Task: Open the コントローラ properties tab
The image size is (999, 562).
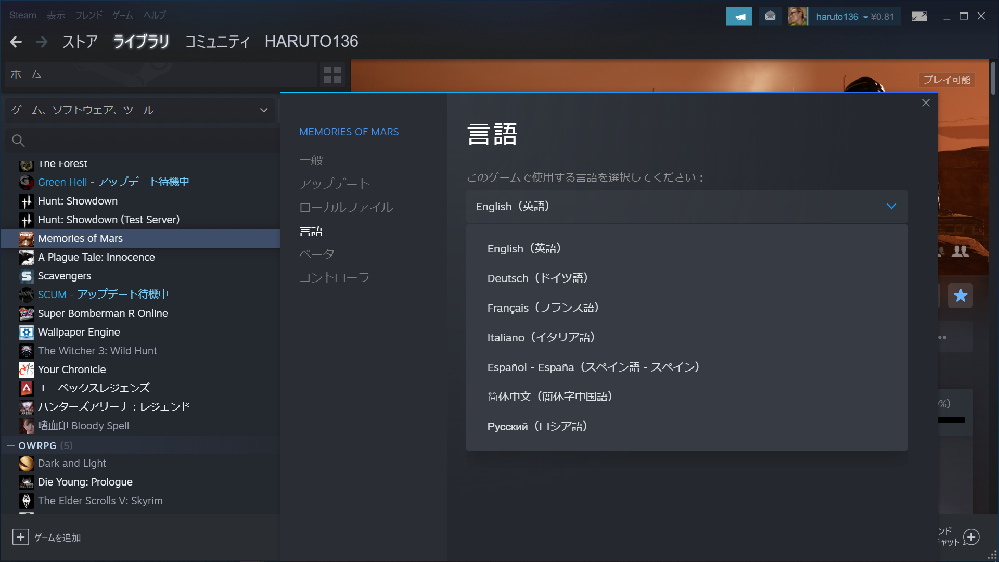Action: (x=334, y=278)
